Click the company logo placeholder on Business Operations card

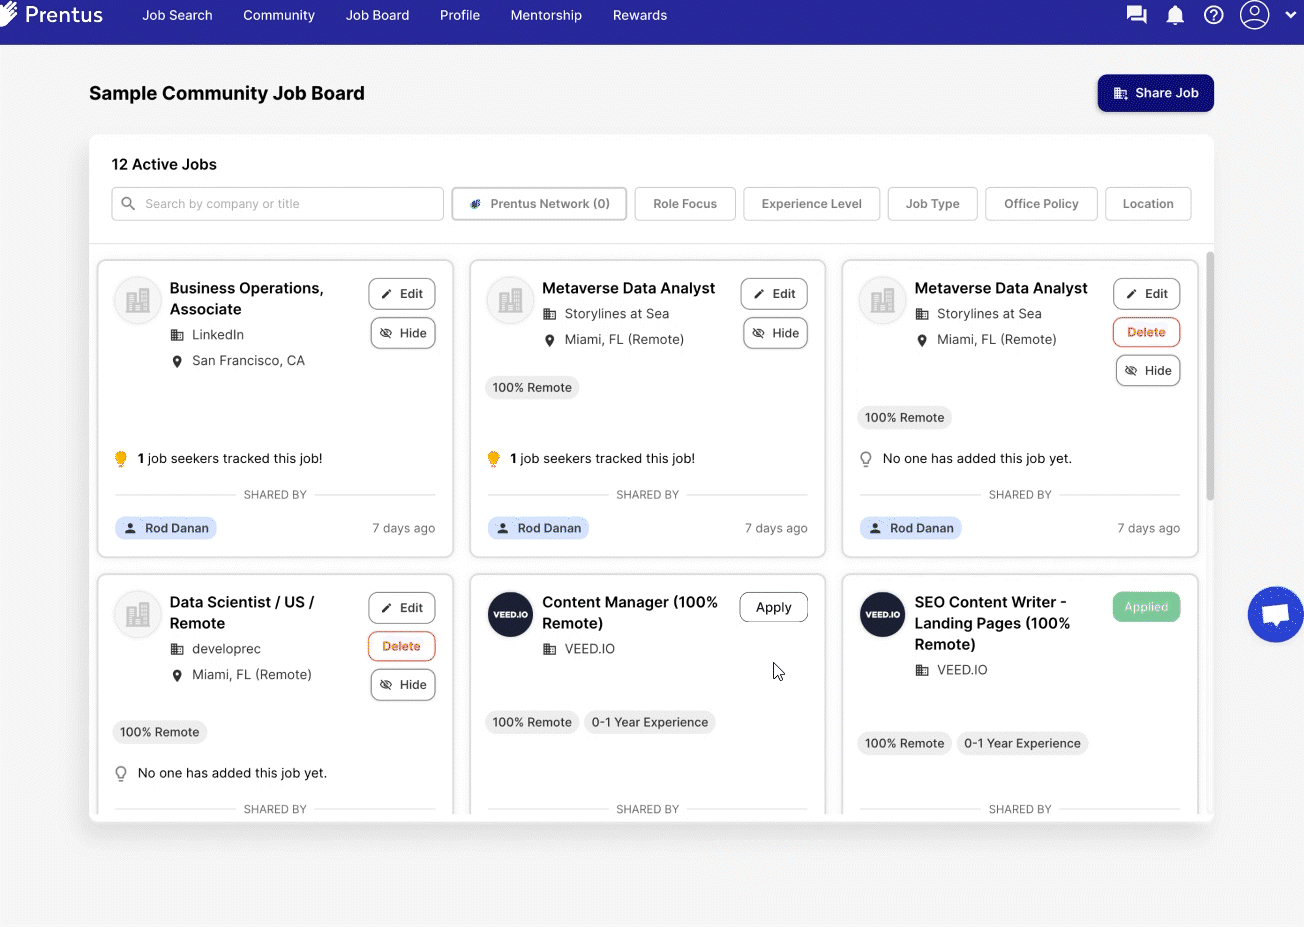click(138, 300)
